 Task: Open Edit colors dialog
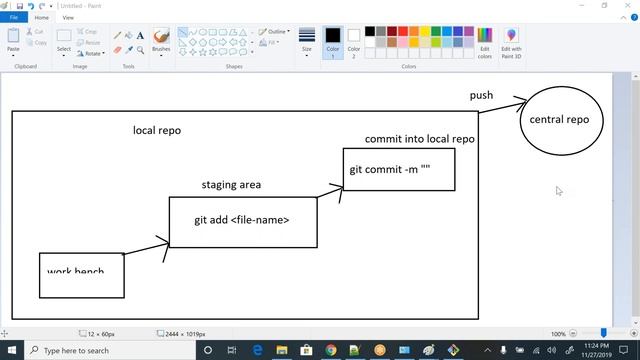pos(484,44)
